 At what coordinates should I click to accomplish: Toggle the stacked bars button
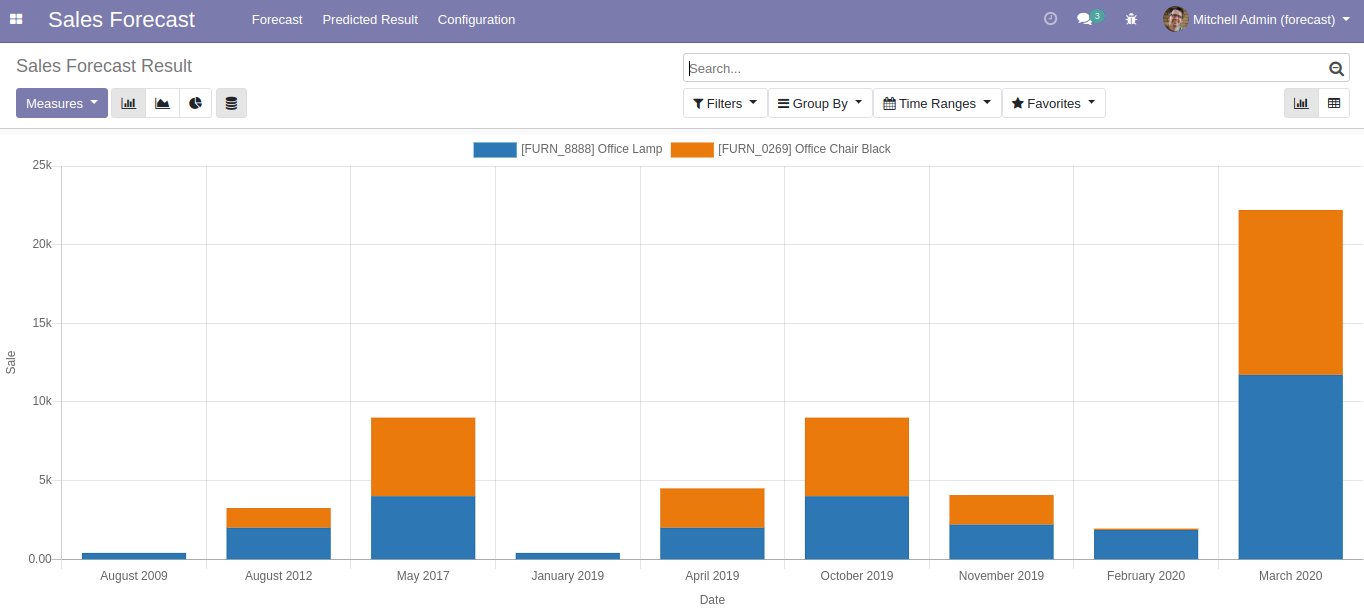coord(231,103)
